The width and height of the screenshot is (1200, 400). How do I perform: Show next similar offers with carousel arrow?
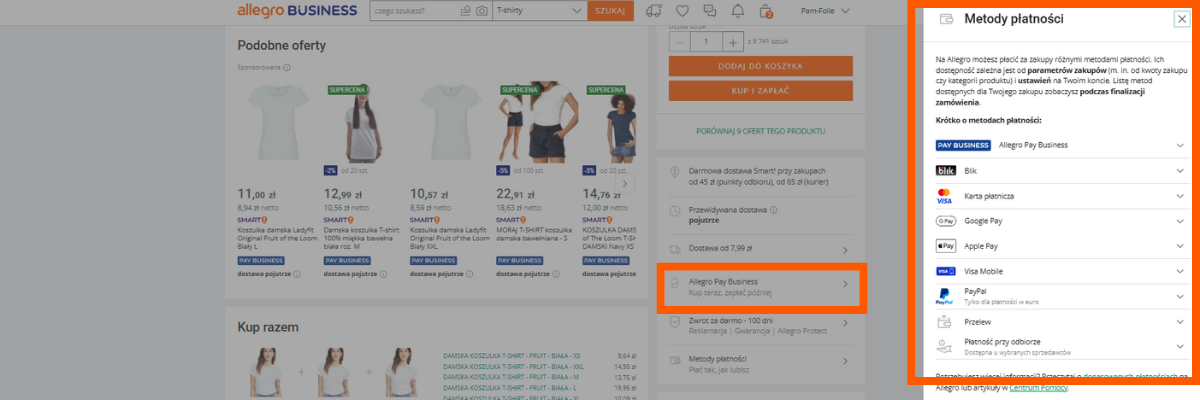(625, 183)
